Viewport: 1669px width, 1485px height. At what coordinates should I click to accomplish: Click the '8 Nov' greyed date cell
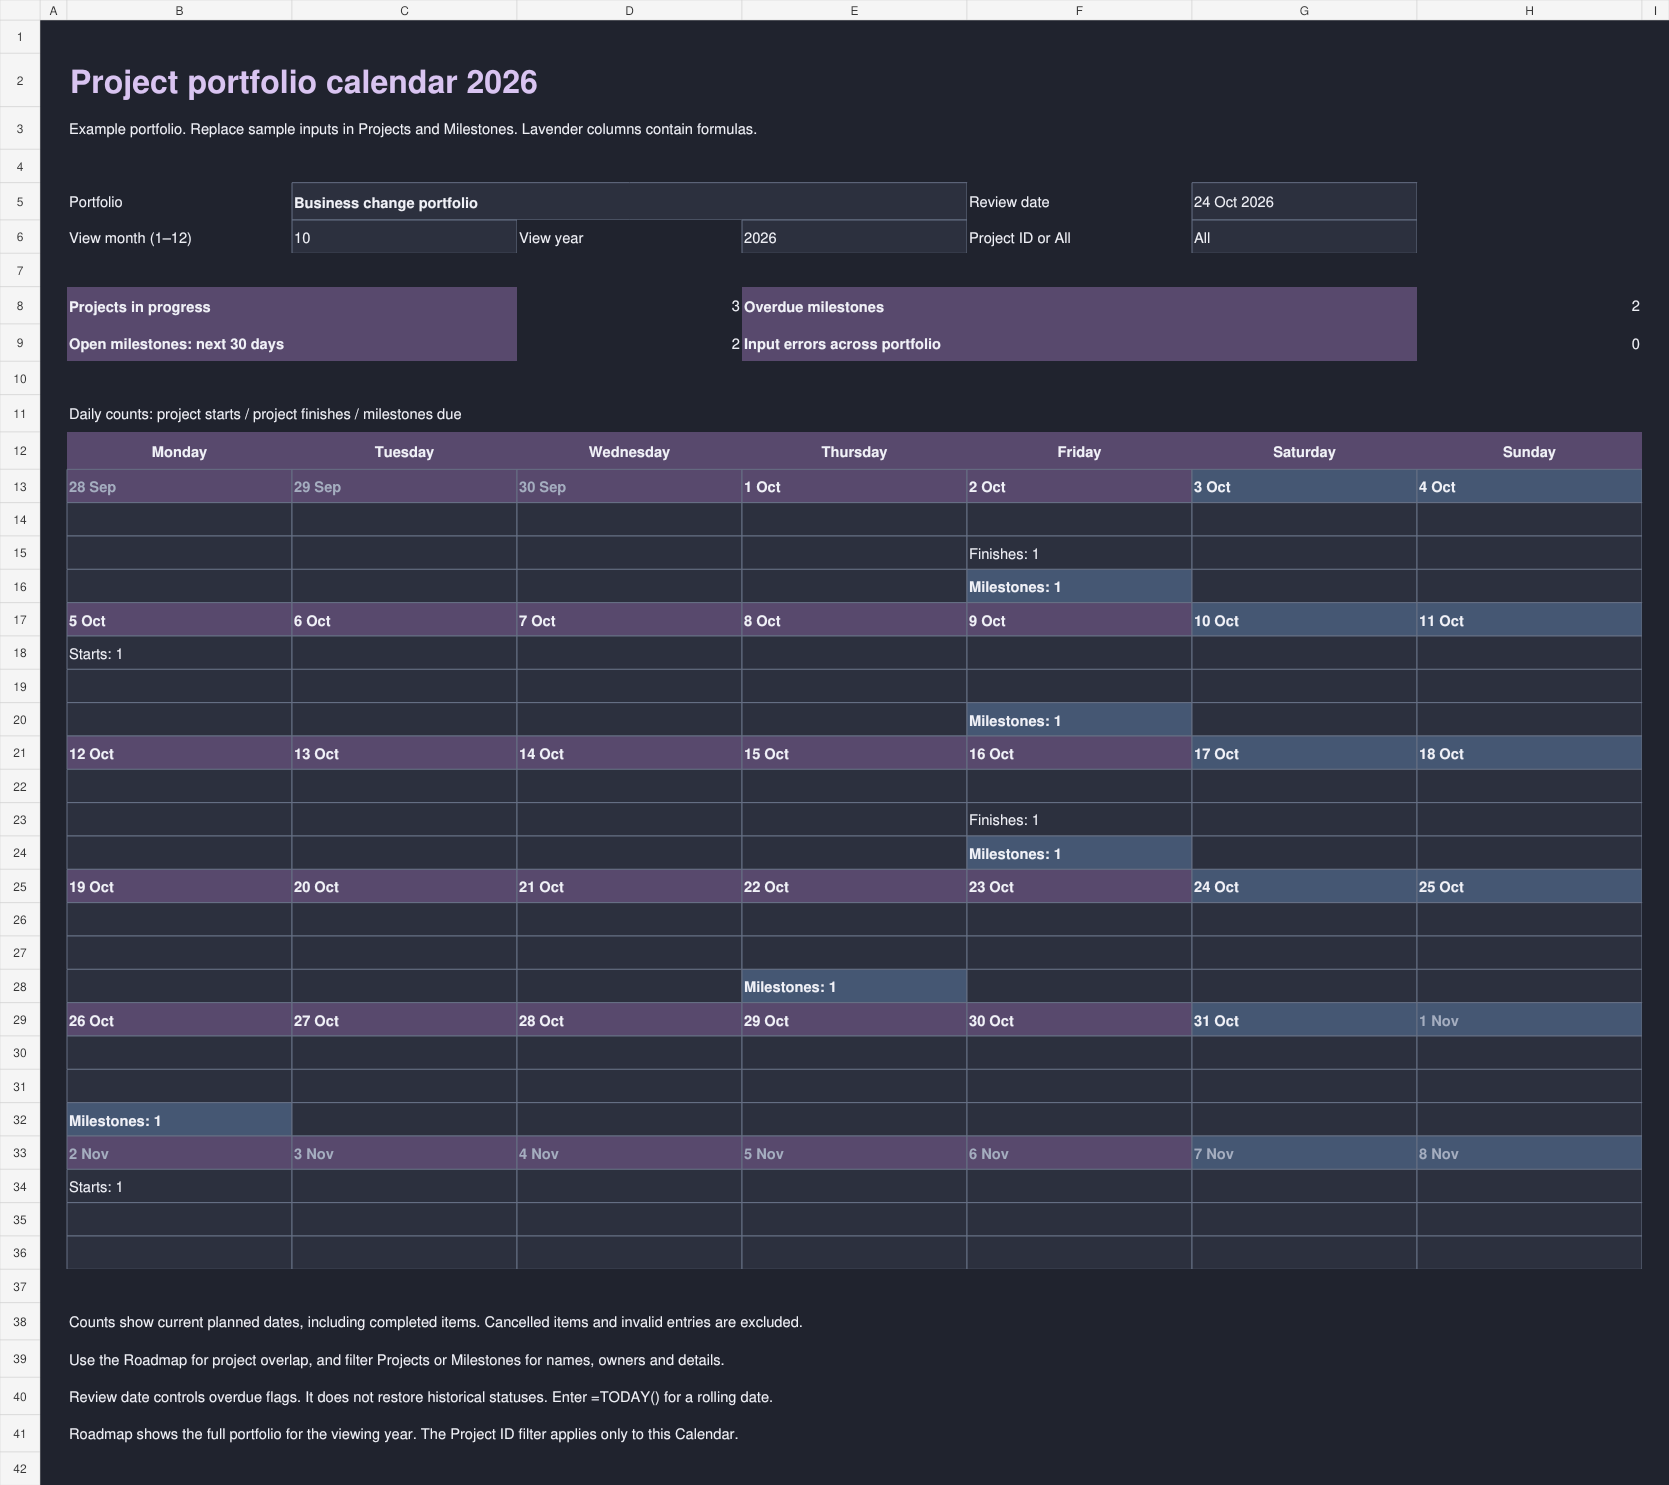tap(1529, 1154)
